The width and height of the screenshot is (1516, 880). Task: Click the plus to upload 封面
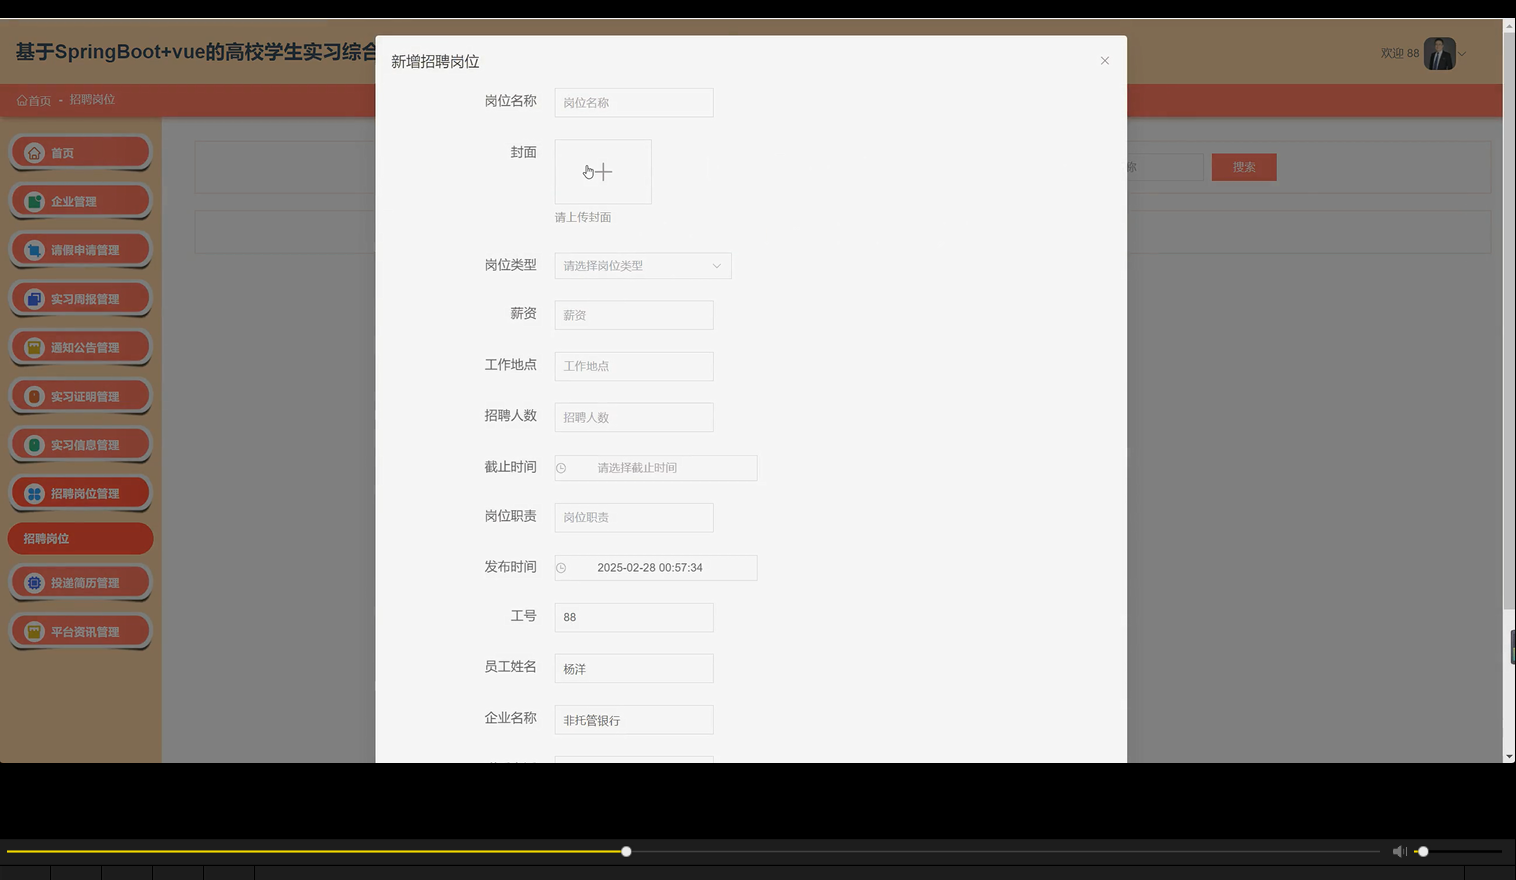pos(603,172)
